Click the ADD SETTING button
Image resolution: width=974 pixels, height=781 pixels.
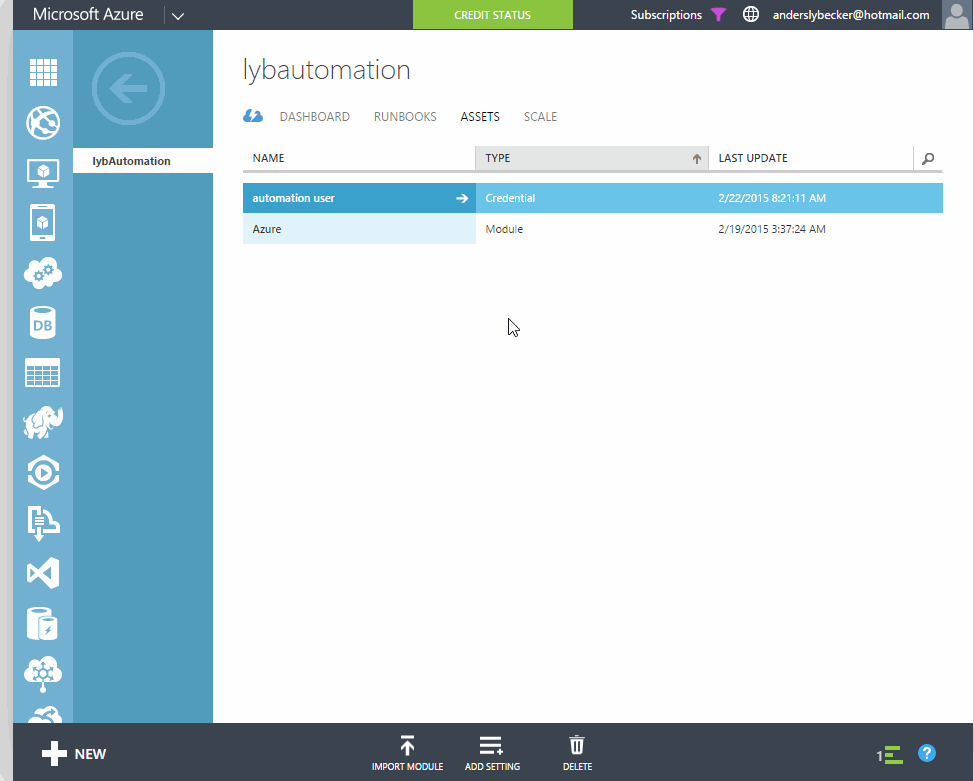(492, 753)
